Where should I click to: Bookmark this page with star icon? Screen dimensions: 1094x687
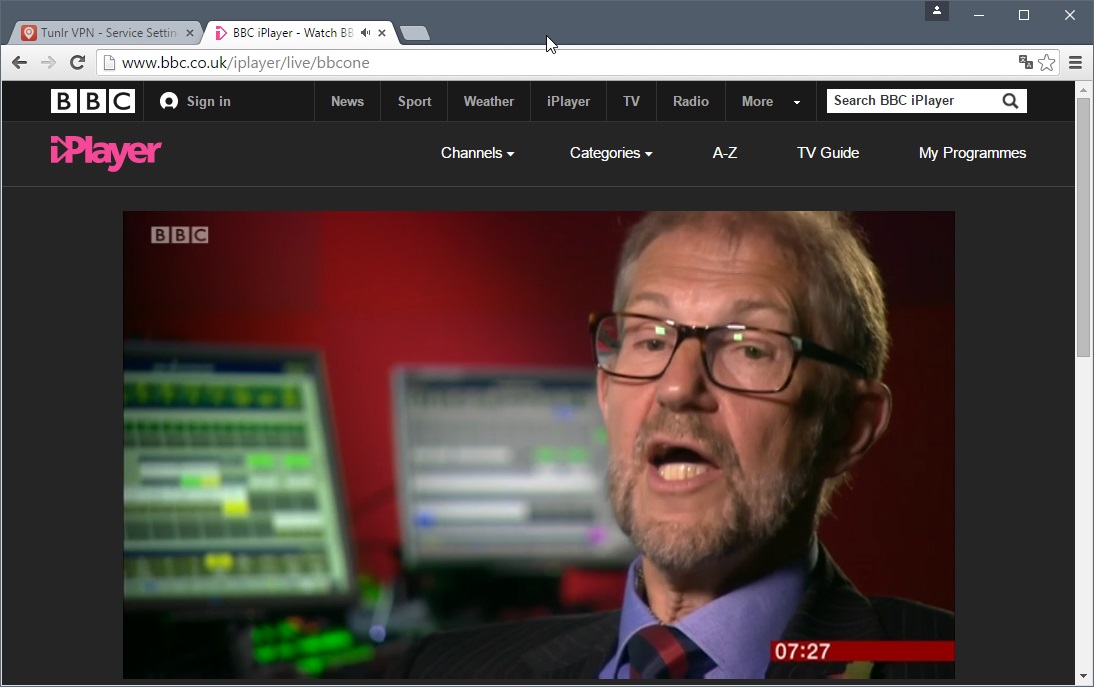(x=1047, y=63)
